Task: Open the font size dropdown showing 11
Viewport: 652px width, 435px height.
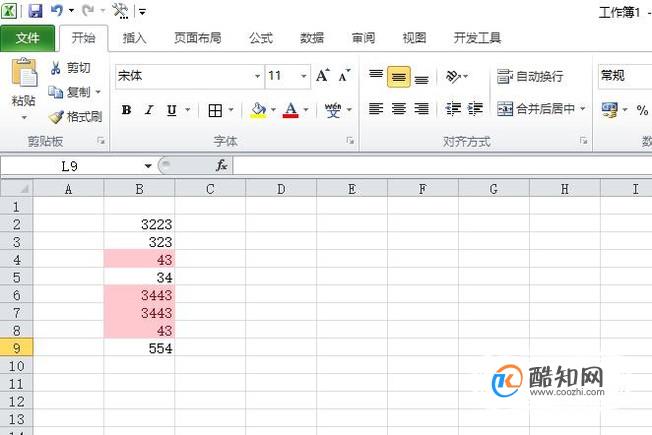Action: coord(304,76)
